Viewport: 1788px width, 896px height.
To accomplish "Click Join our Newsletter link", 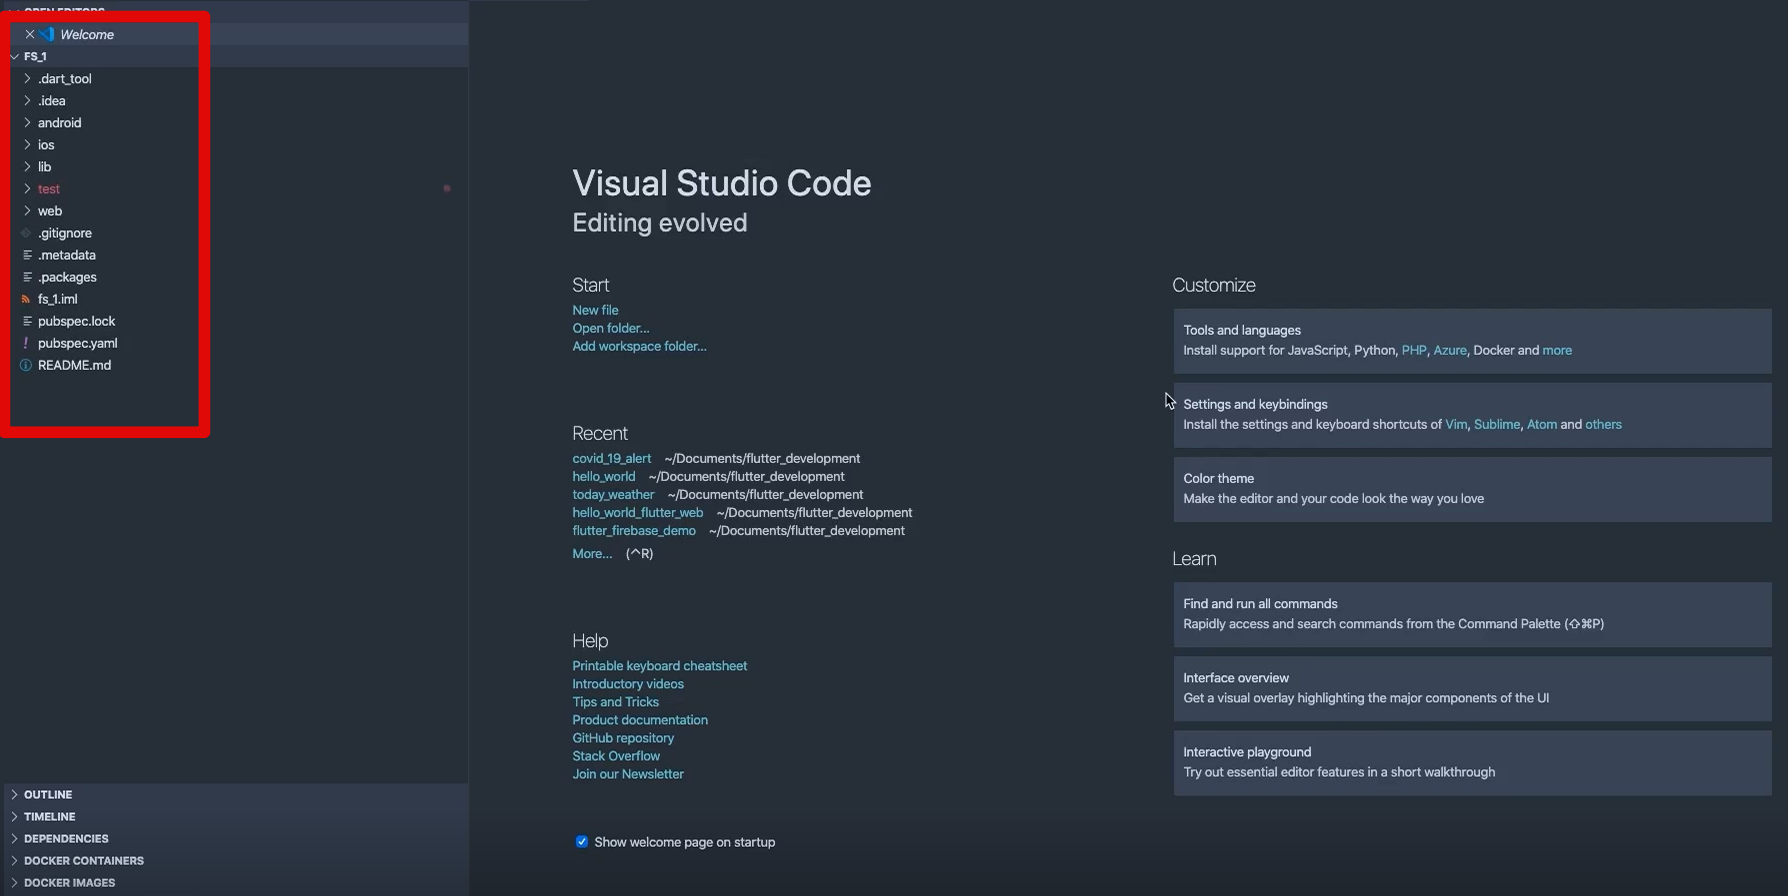I will (x=628, y=774).
